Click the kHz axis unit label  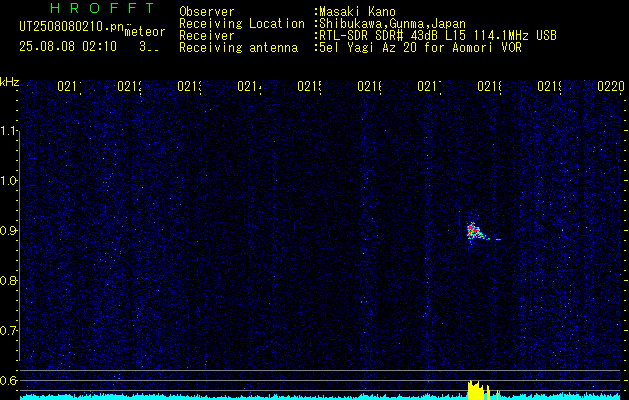point(9,82)
